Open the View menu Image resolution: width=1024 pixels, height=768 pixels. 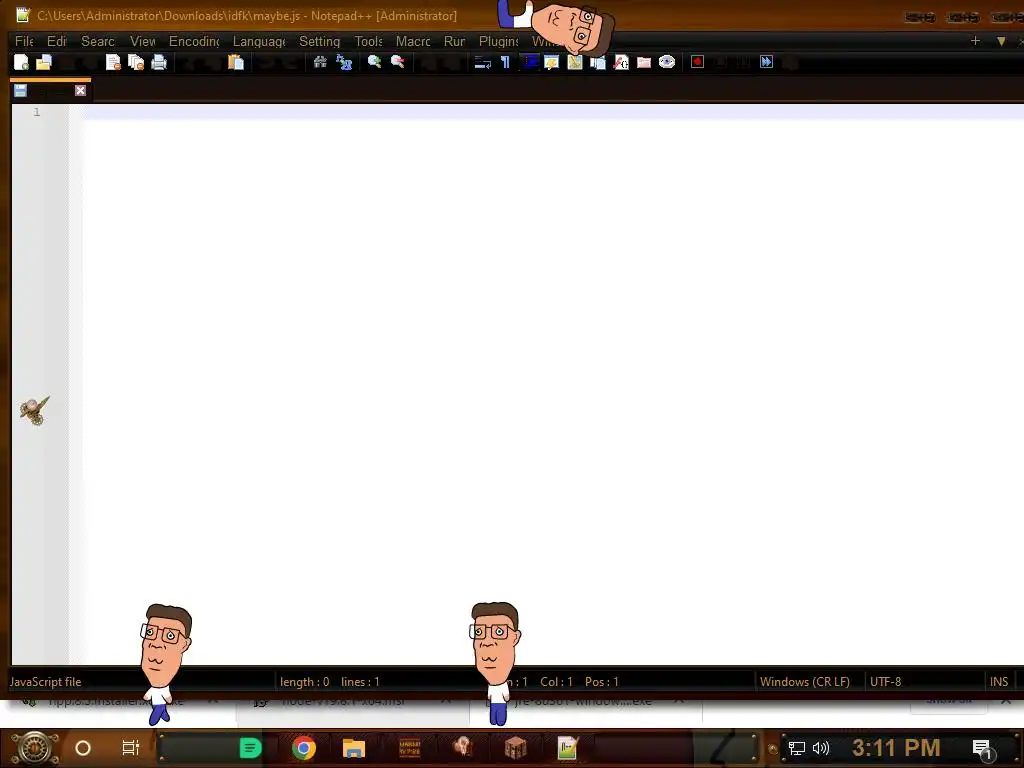(x=142, y=41)
